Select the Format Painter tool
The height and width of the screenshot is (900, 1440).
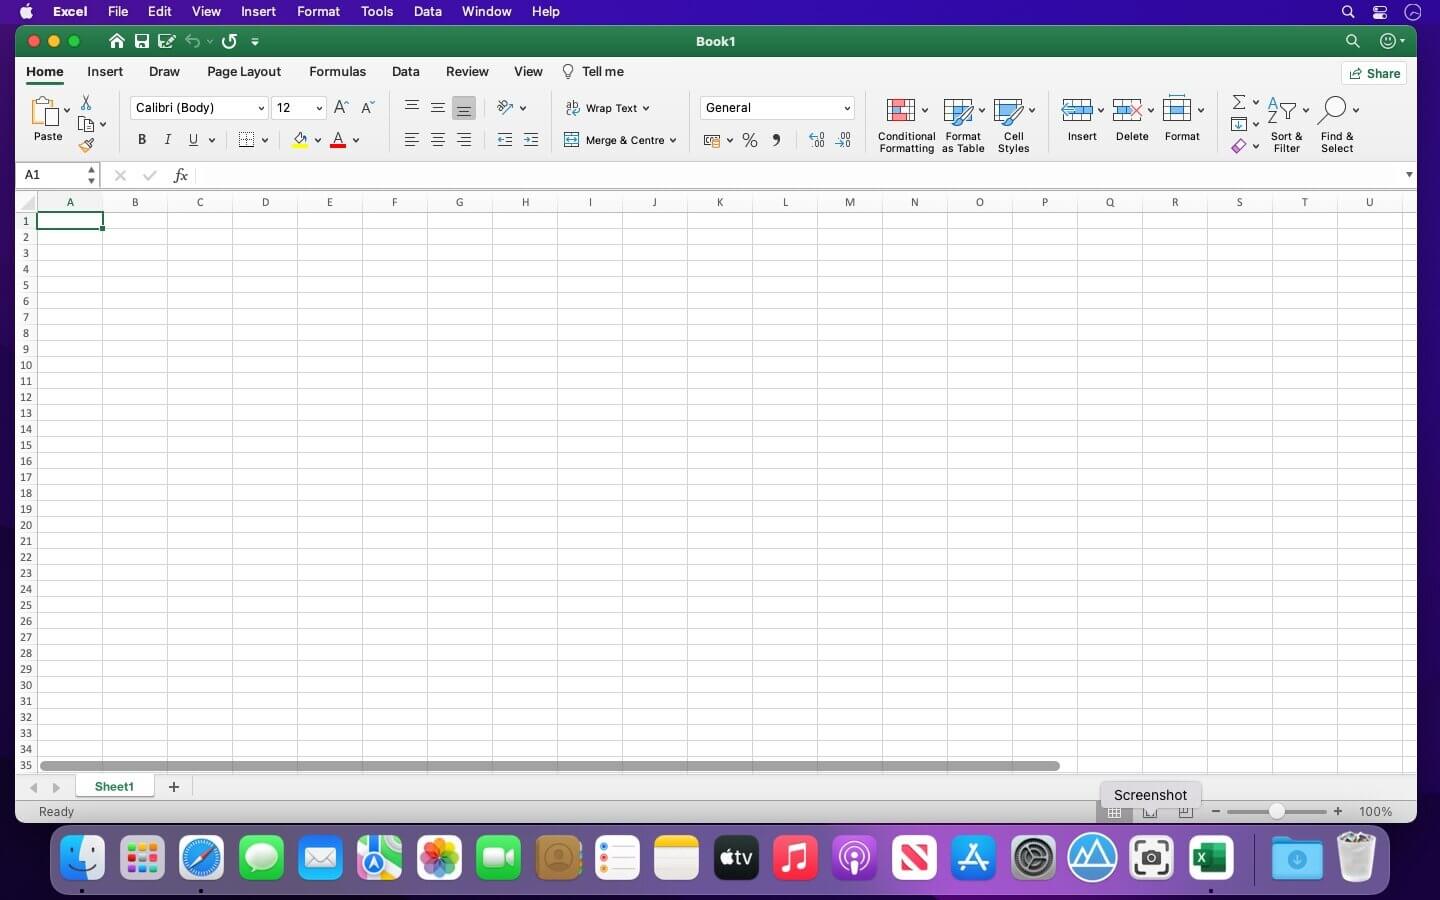click(86, 144)
